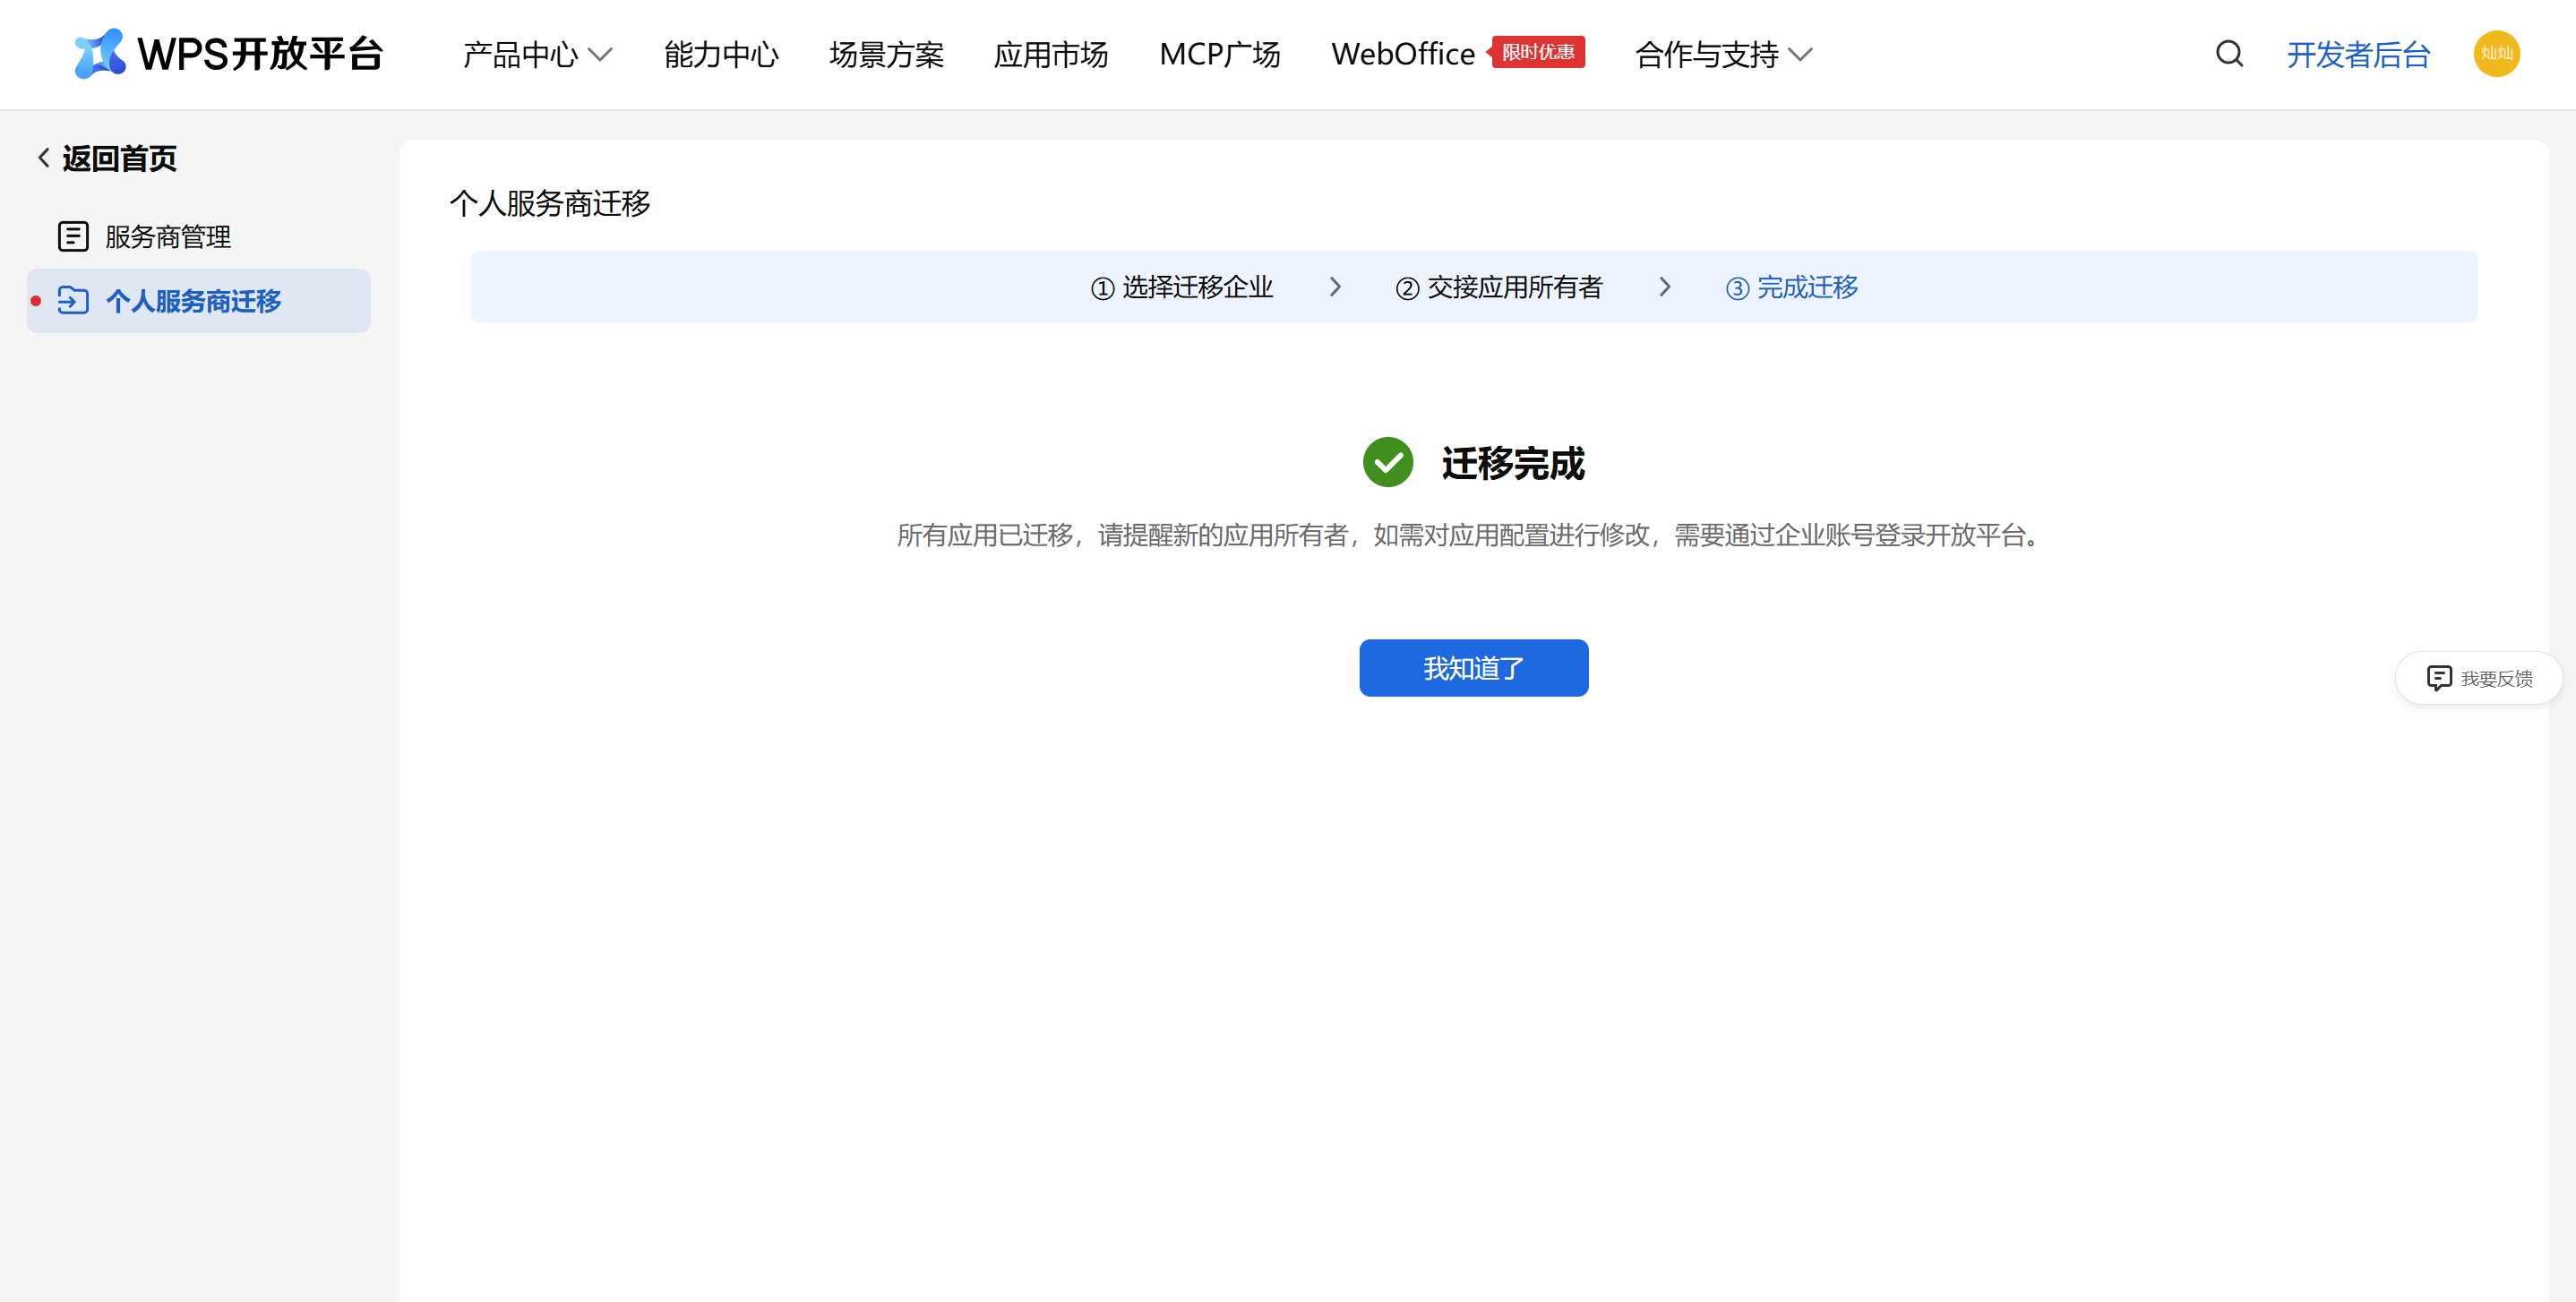Go to the MCP广场 page
2576x1302 pixels.
click(x=1219, y=54)
